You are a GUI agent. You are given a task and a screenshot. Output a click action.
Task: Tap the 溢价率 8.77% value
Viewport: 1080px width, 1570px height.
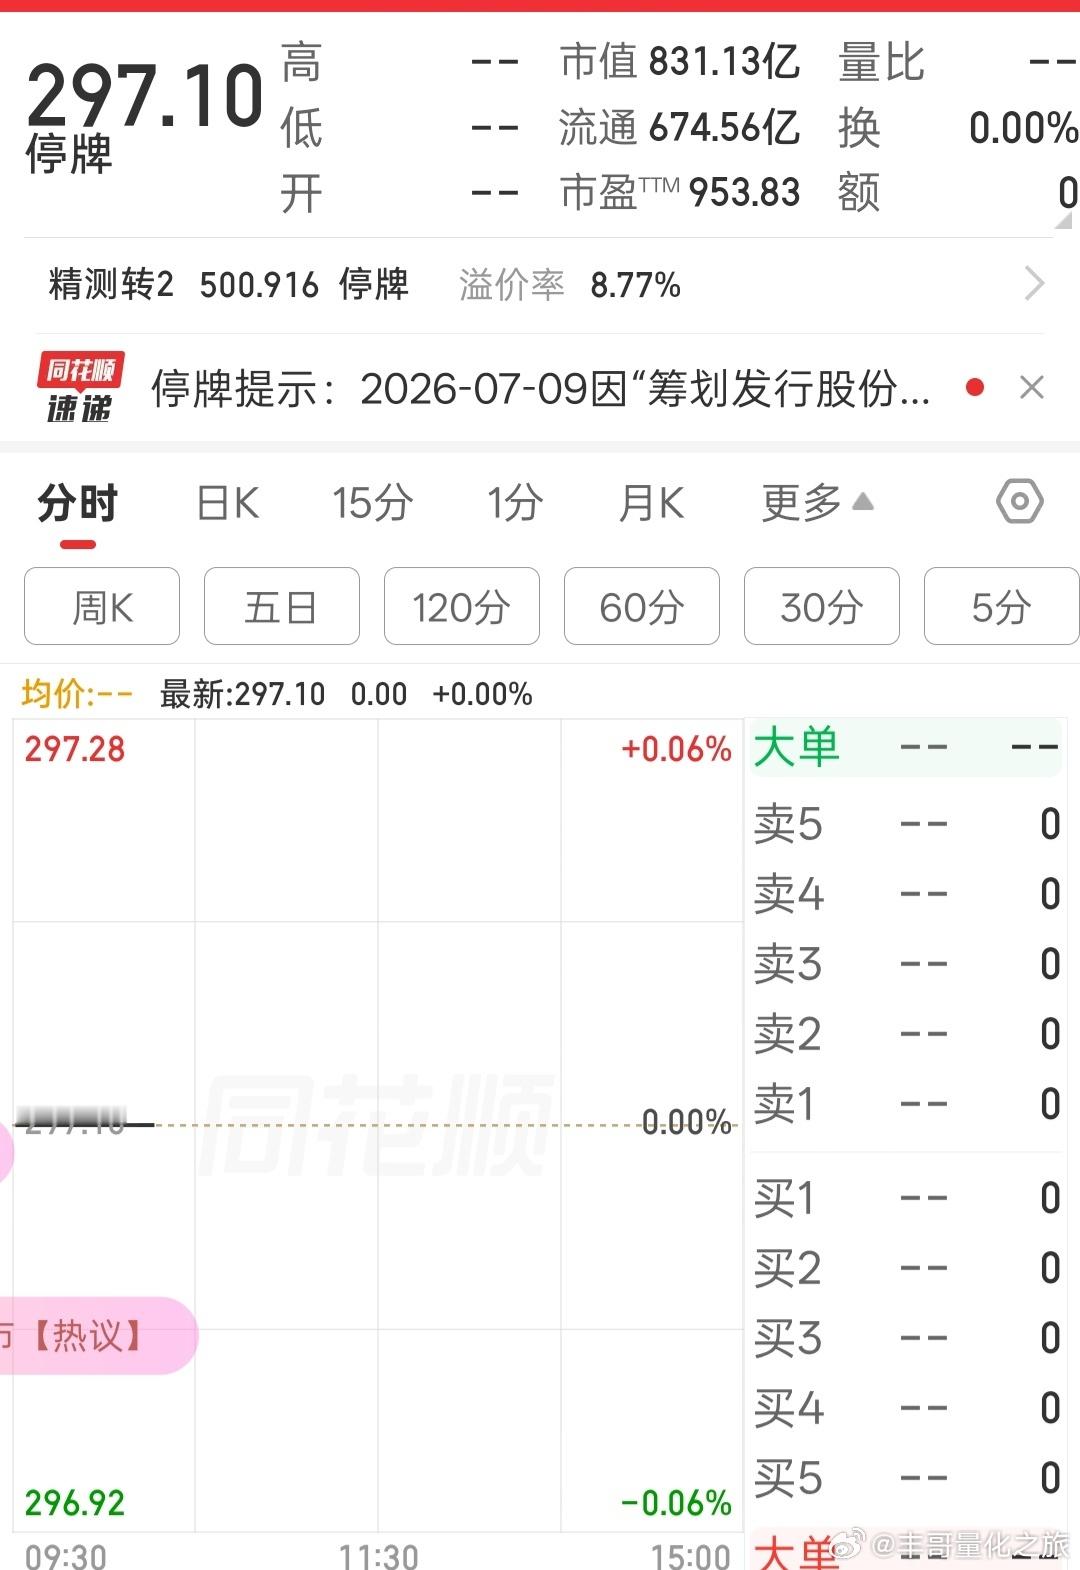[570, 285]
